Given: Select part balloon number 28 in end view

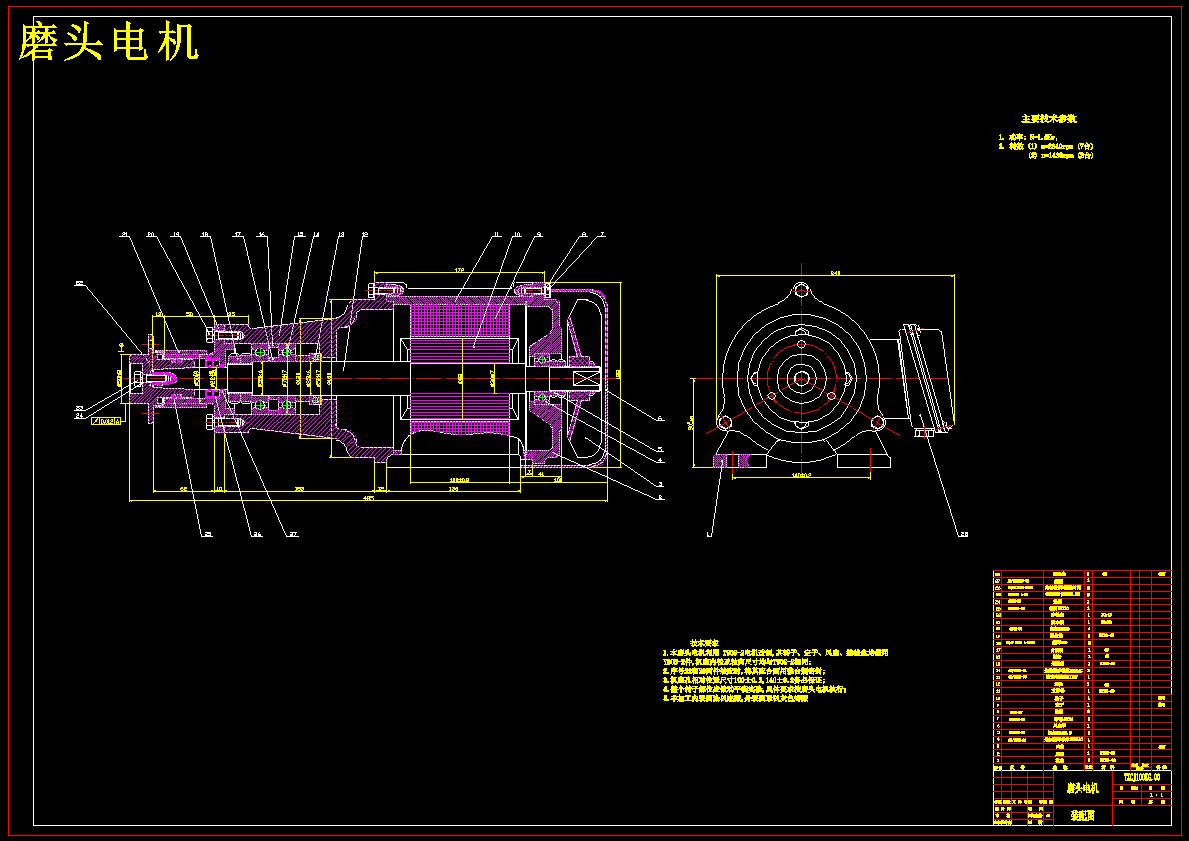Looking at the screenshot, I should [x=963, y=535].
